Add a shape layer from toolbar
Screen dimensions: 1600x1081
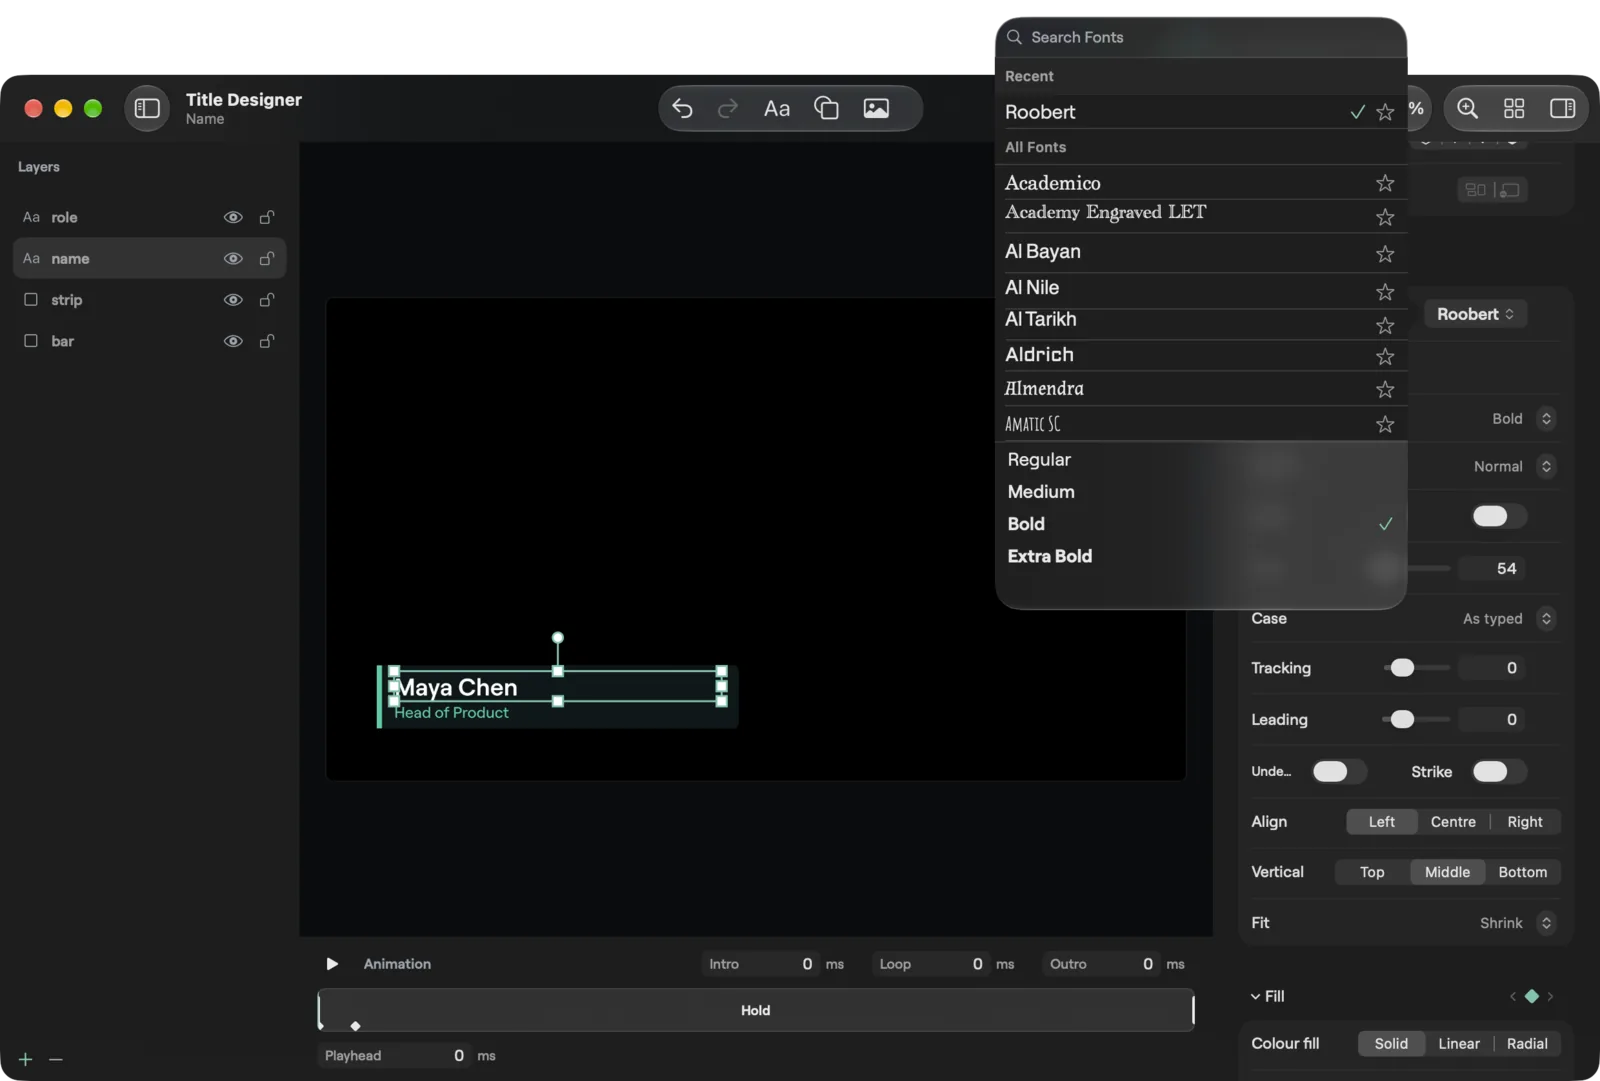coord(826,108)
